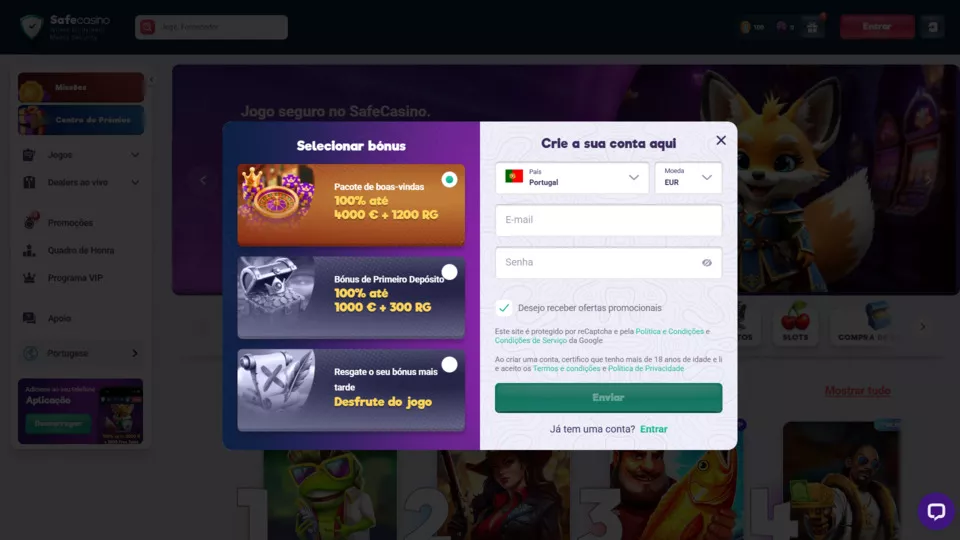Click the Slots cherry category icon

pos(795,321)
